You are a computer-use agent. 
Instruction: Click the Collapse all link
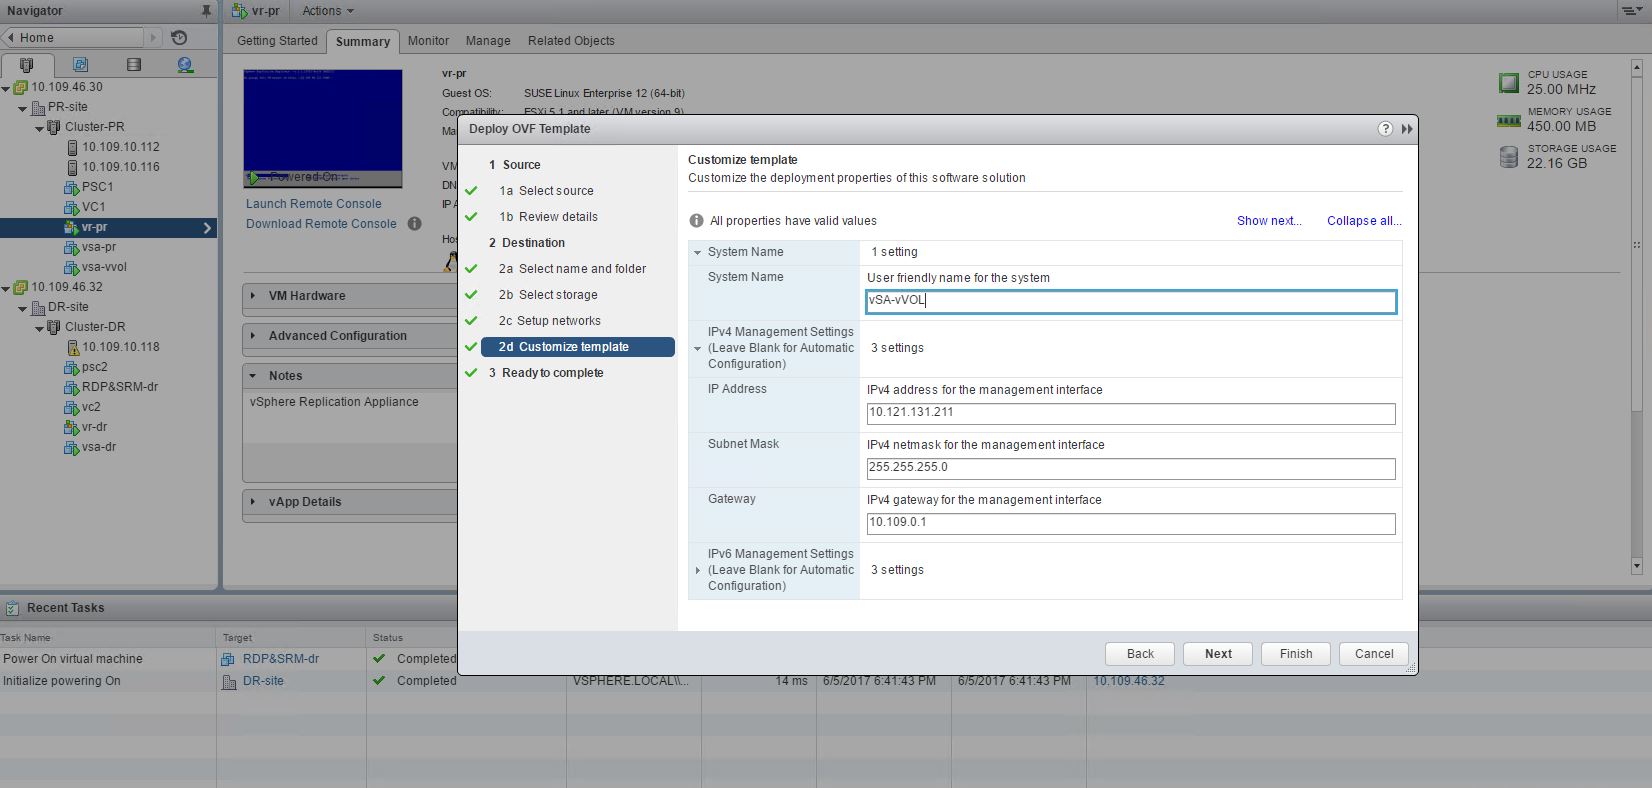pos(1363,221)
